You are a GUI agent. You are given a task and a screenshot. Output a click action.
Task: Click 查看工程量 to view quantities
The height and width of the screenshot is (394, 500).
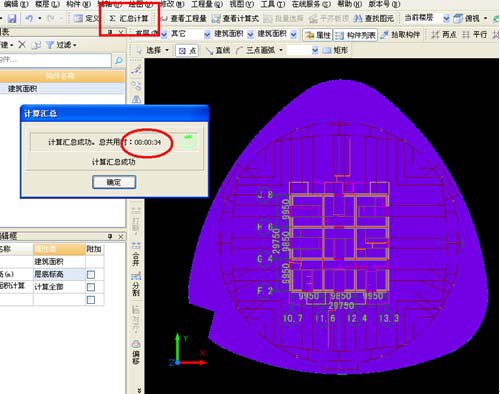pyautogui.click(x=184, y=19)
